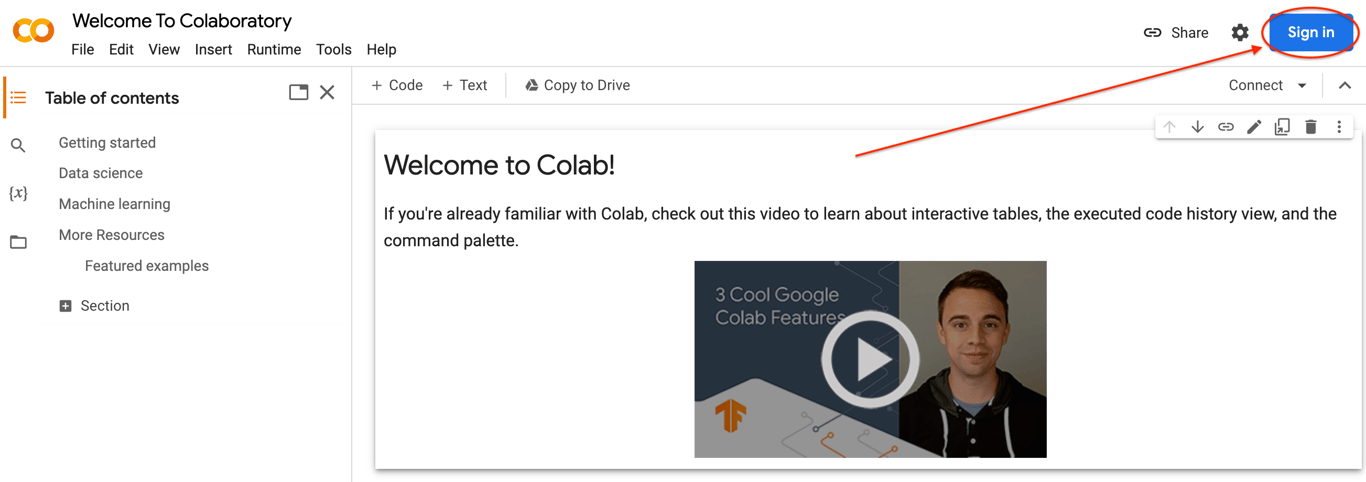This screenshot has height=482, width=1366.
Task: Mirror cell in tab icon
Action: 1282,127
